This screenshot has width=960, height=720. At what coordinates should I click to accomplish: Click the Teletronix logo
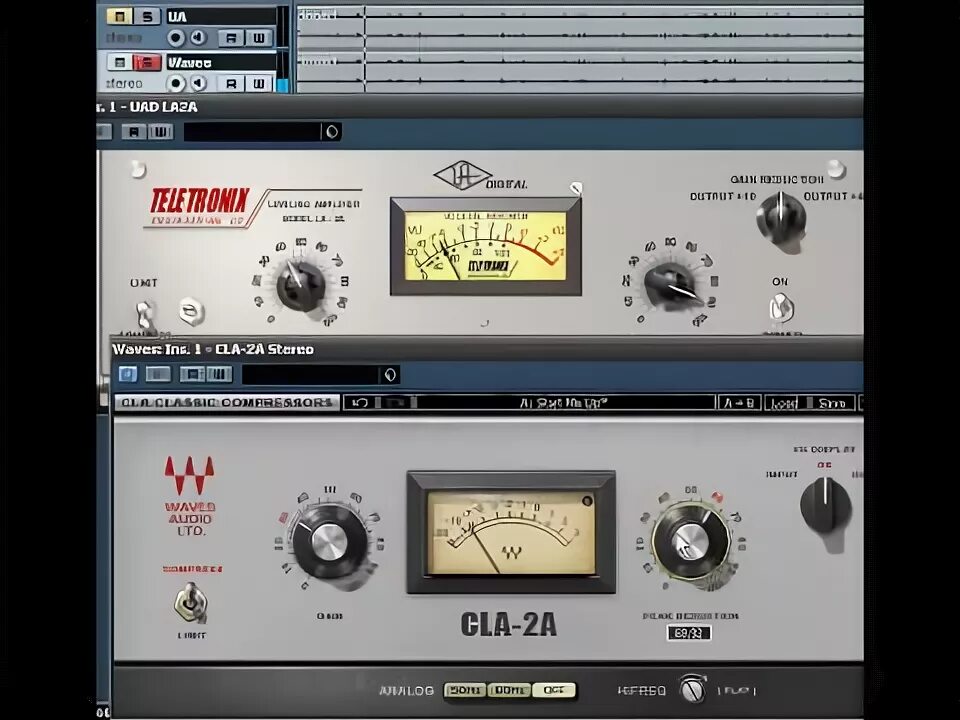[200, 201]
